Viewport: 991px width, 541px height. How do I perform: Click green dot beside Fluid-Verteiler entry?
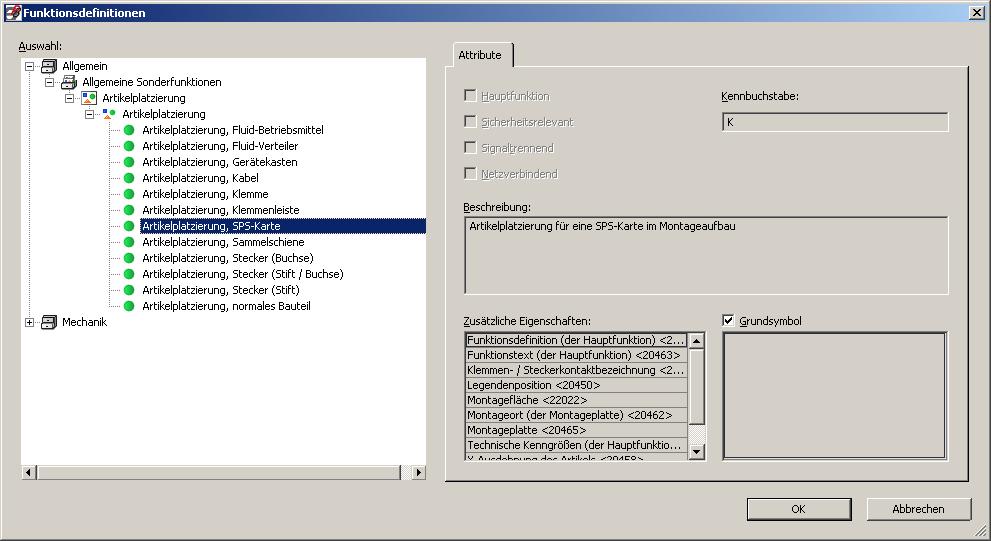[129, 146]
